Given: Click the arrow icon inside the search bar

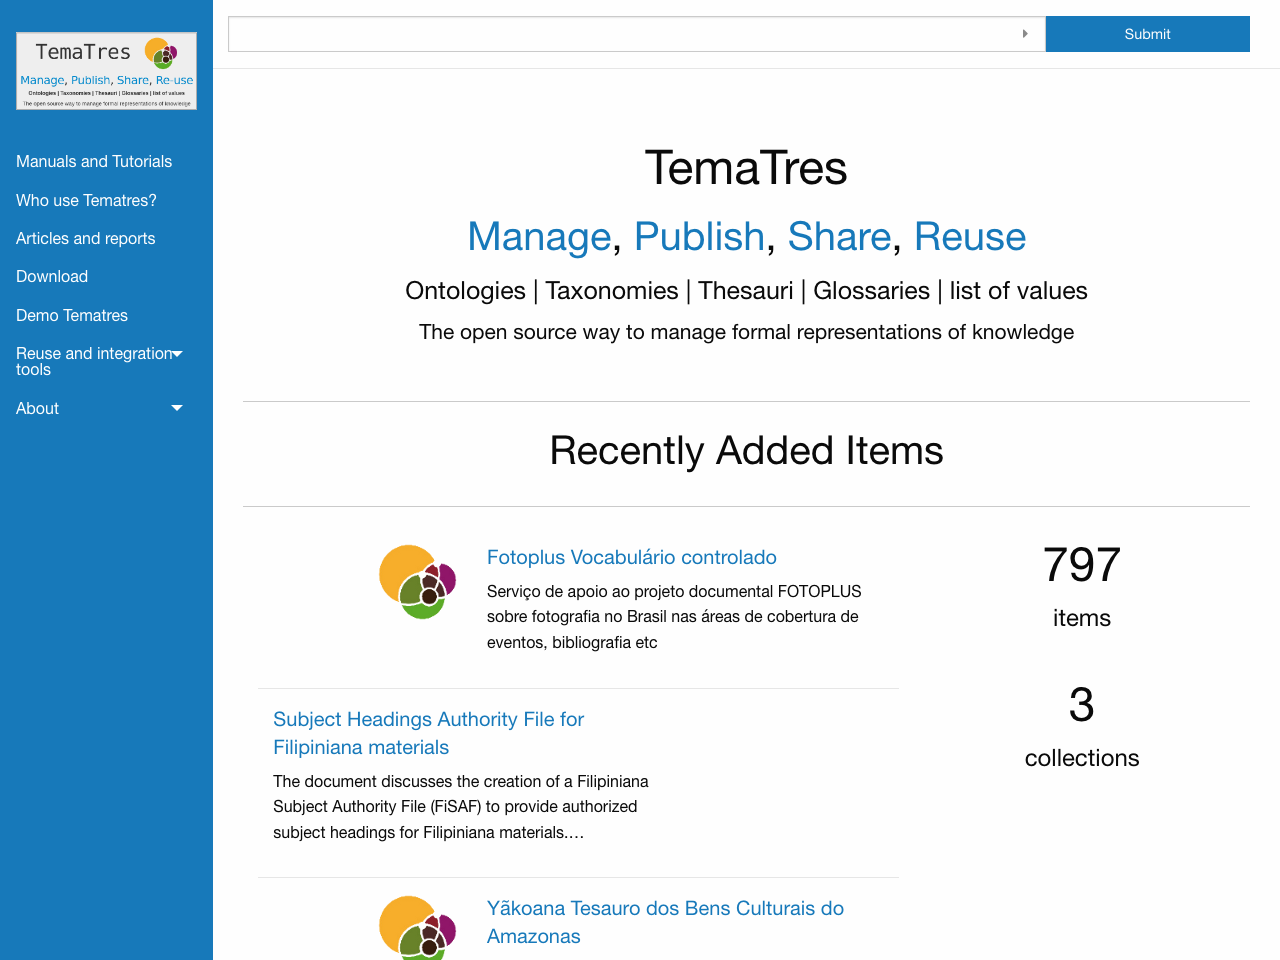Looking at the screenshot, I should (1025, 33).
